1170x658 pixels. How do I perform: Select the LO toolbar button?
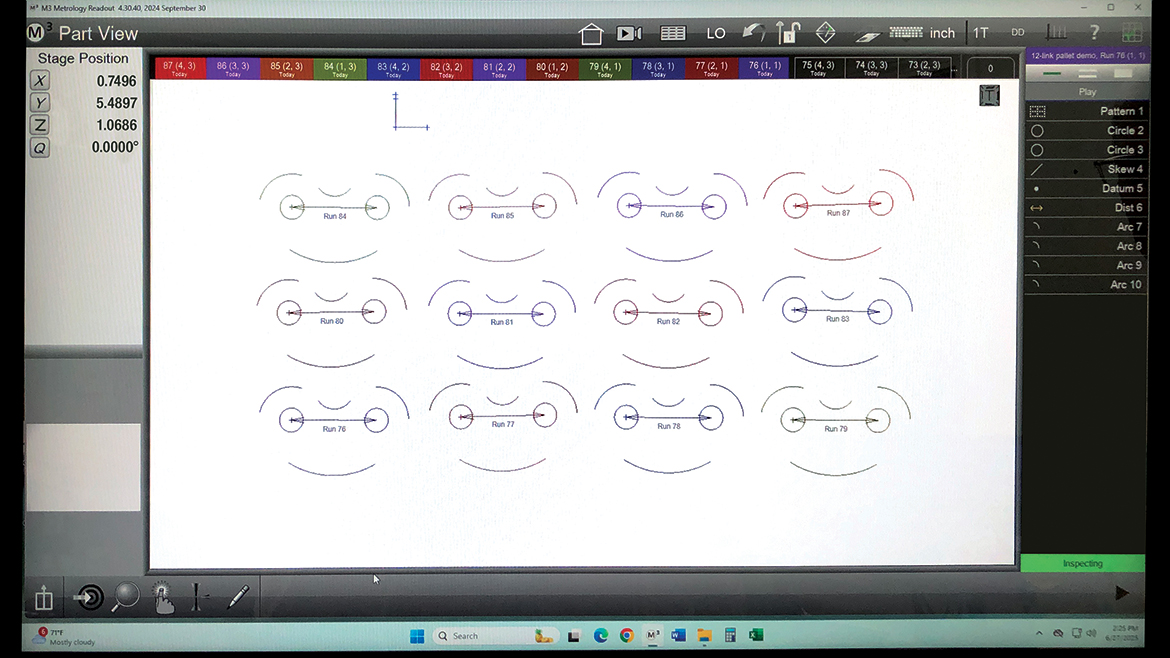point(716,34)
